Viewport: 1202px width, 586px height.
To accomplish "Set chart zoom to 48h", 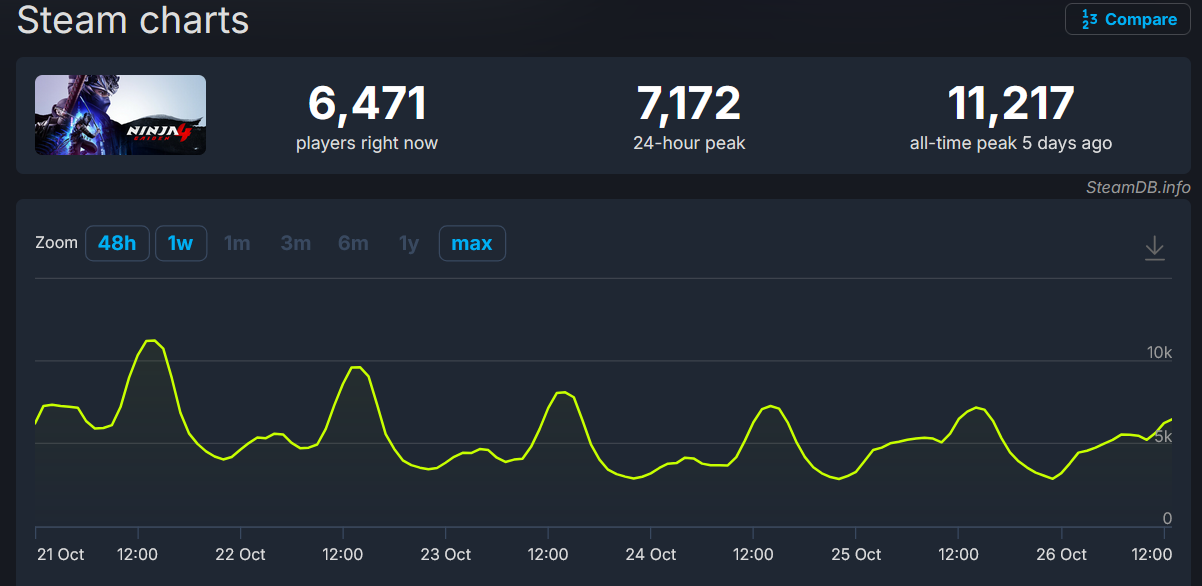I will [117, 243].
